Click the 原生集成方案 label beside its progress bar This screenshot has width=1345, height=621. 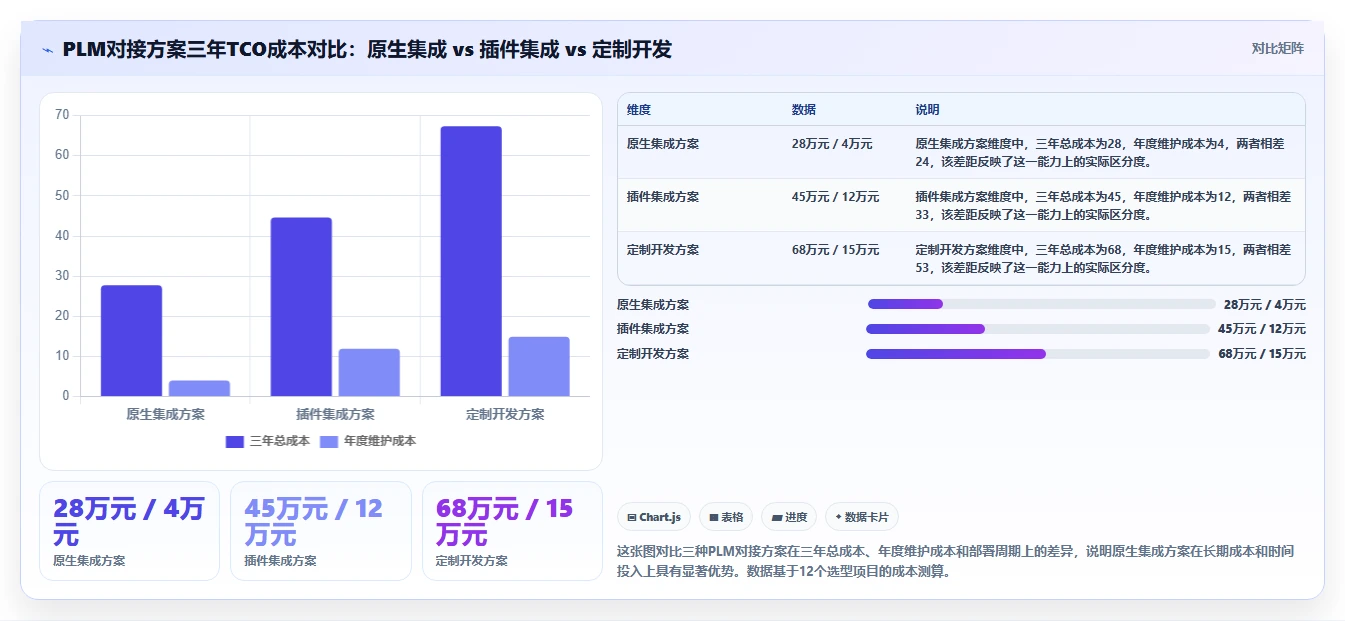[653, 305]
